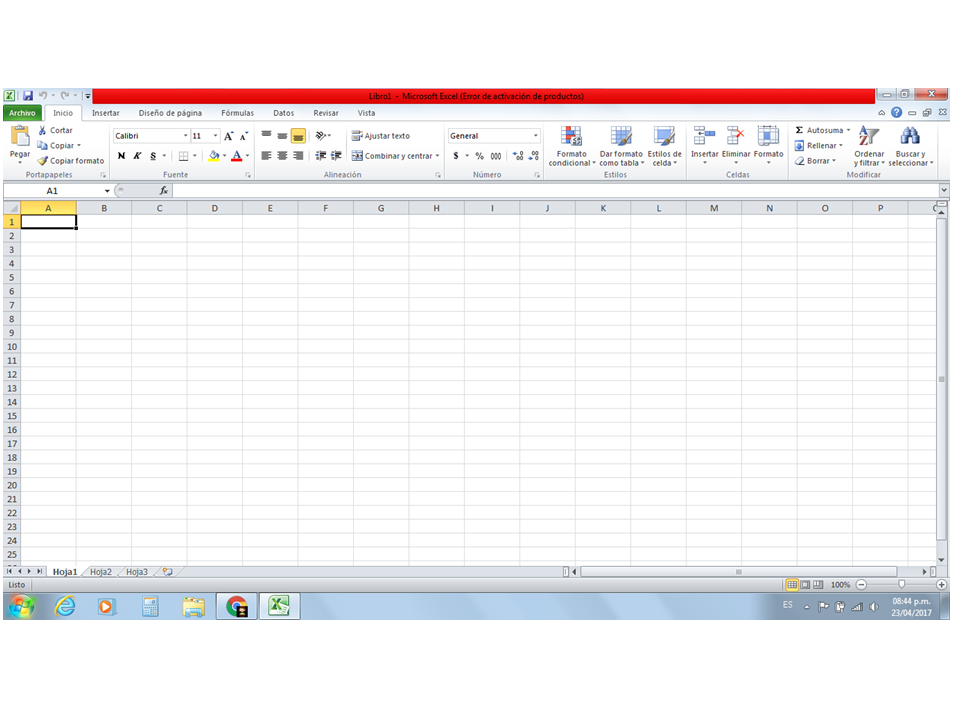The width and height of the screenshot is (960, 720).
Task: Increase decimal places
Action: [518, 156]
